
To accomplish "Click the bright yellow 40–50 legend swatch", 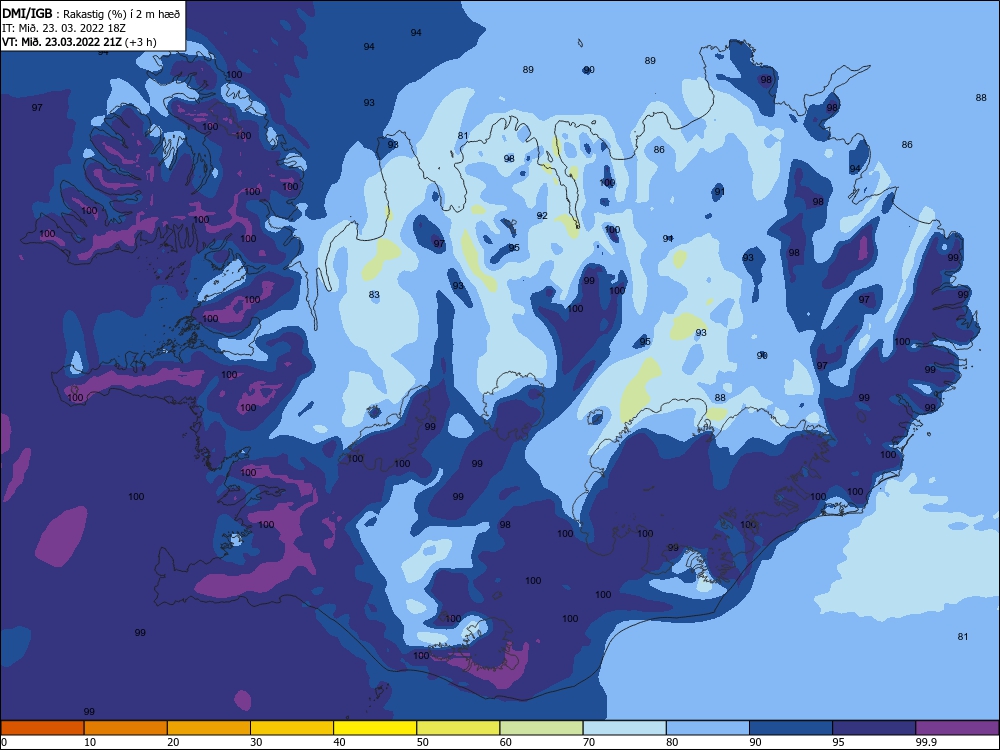I will [x=375, y=728].
